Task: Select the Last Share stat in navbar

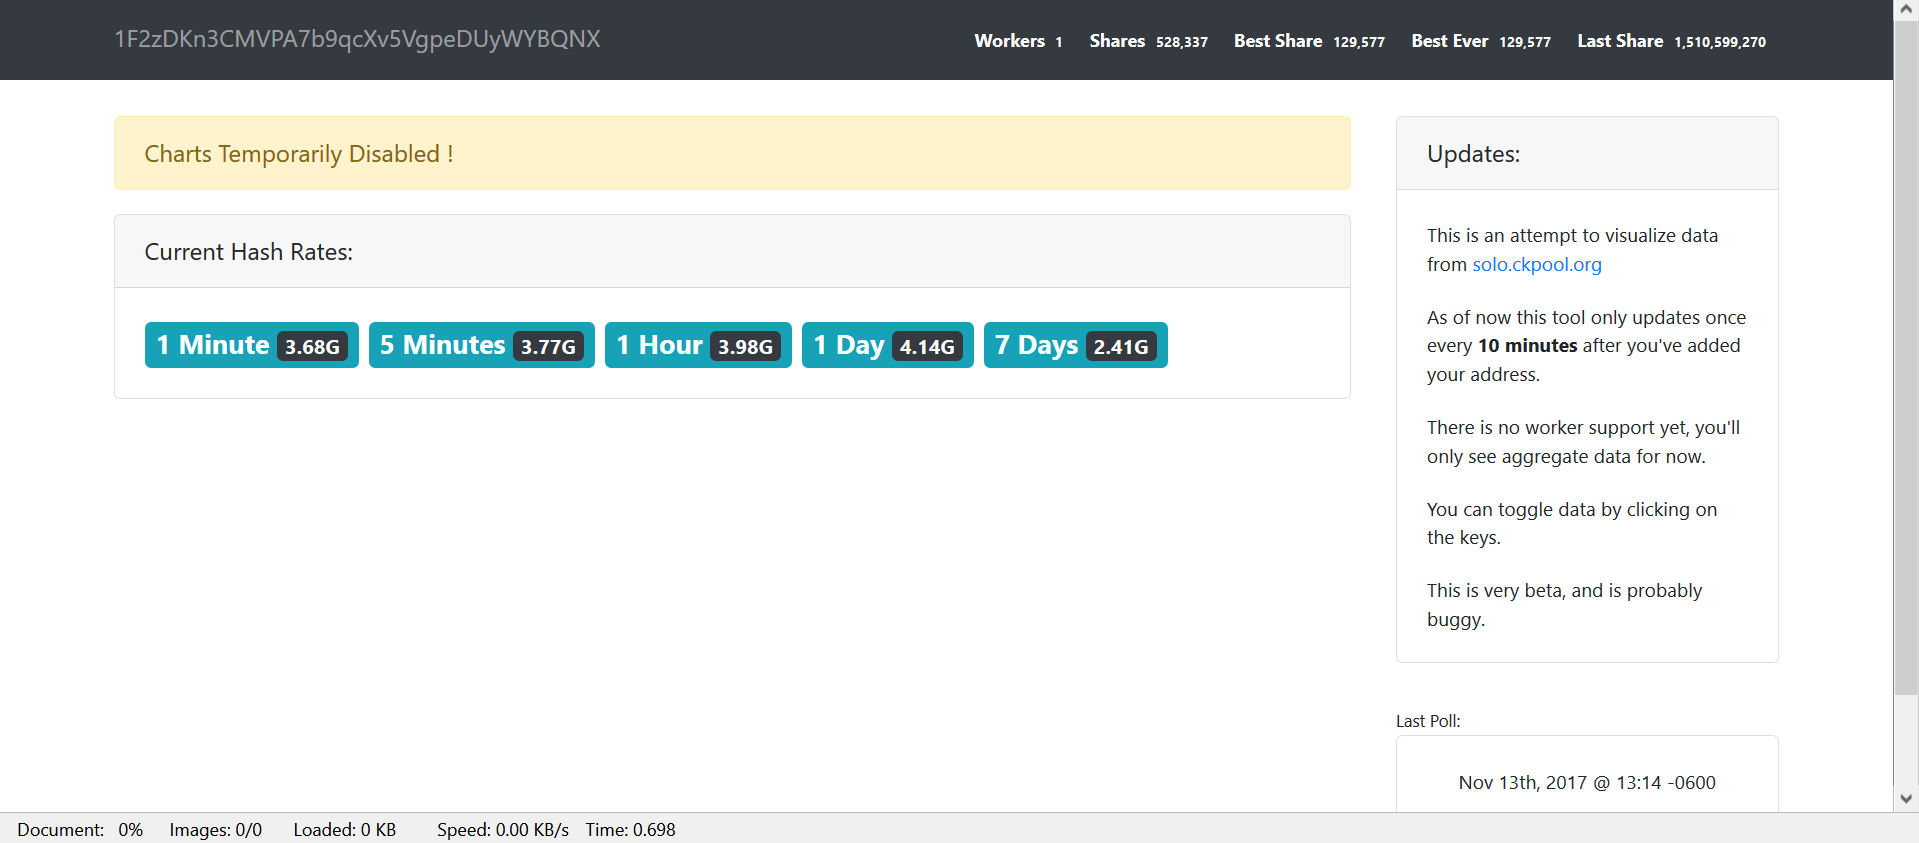Action: (1670, 41)
